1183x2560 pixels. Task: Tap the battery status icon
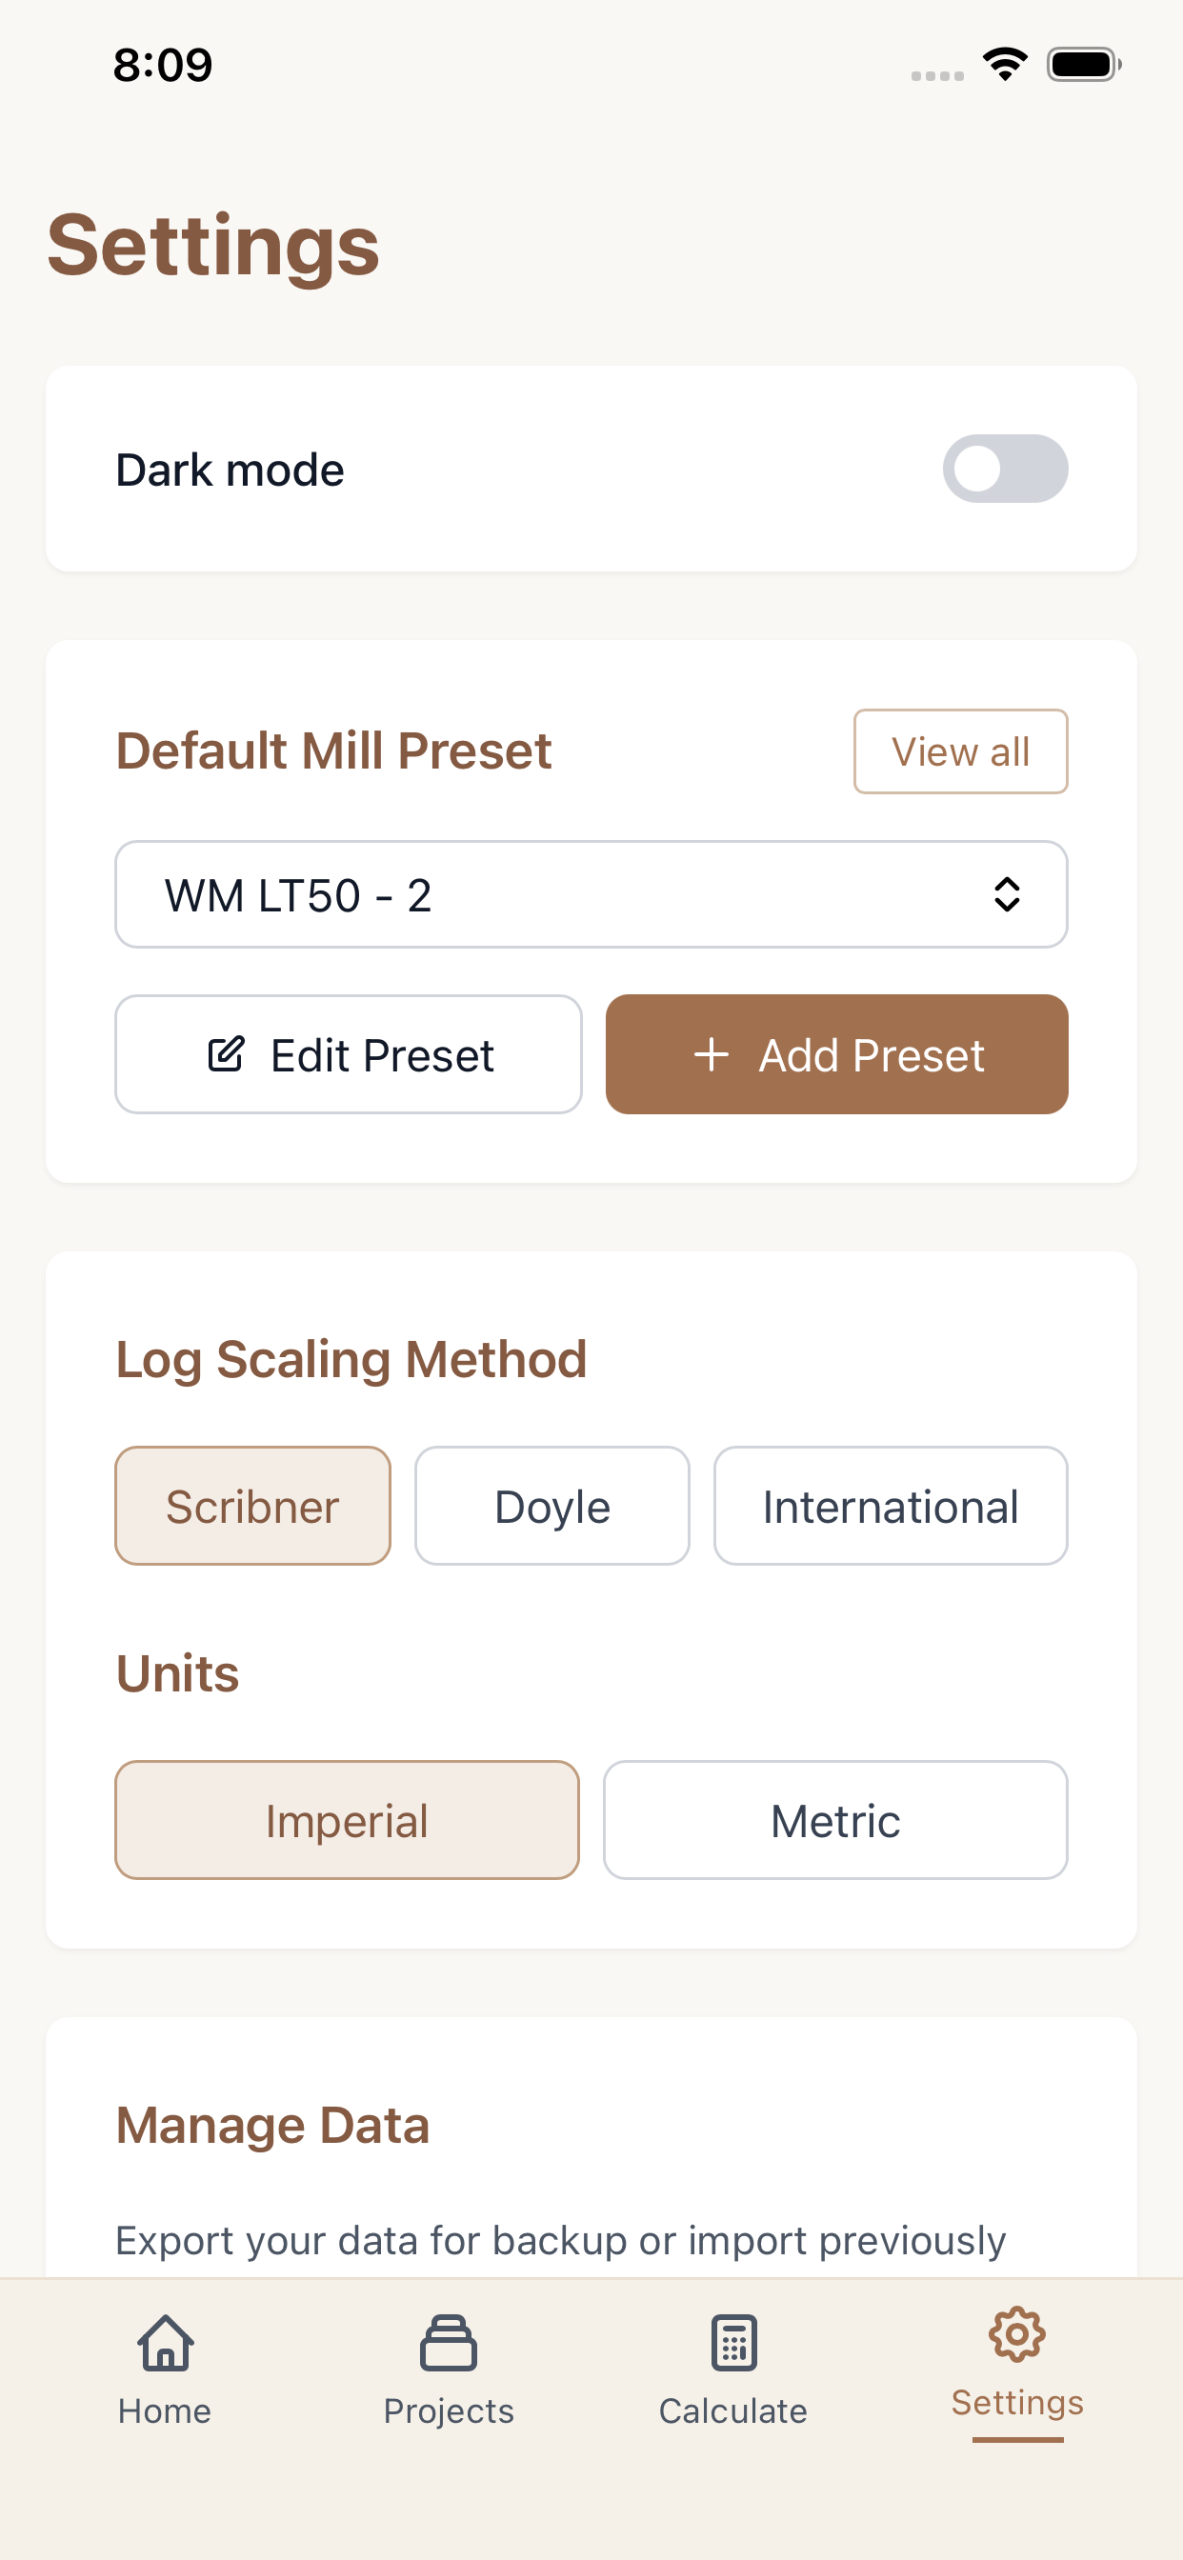coord(1083,64)
